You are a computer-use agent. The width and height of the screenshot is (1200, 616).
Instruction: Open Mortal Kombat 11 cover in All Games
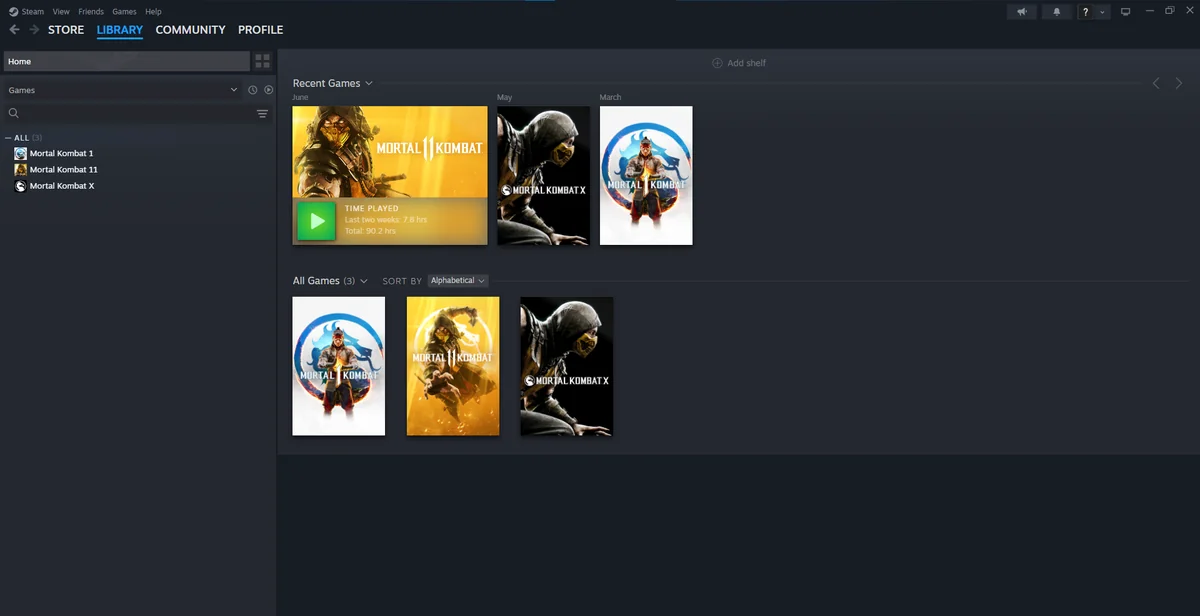453,366
